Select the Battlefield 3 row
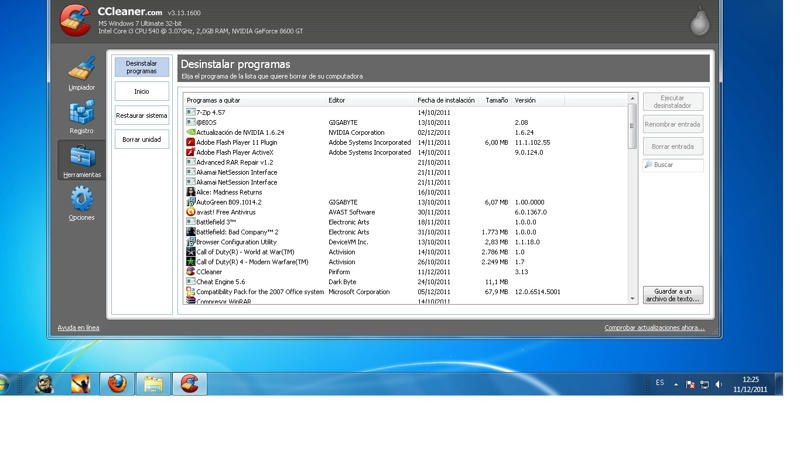 (x=406, y=222)
